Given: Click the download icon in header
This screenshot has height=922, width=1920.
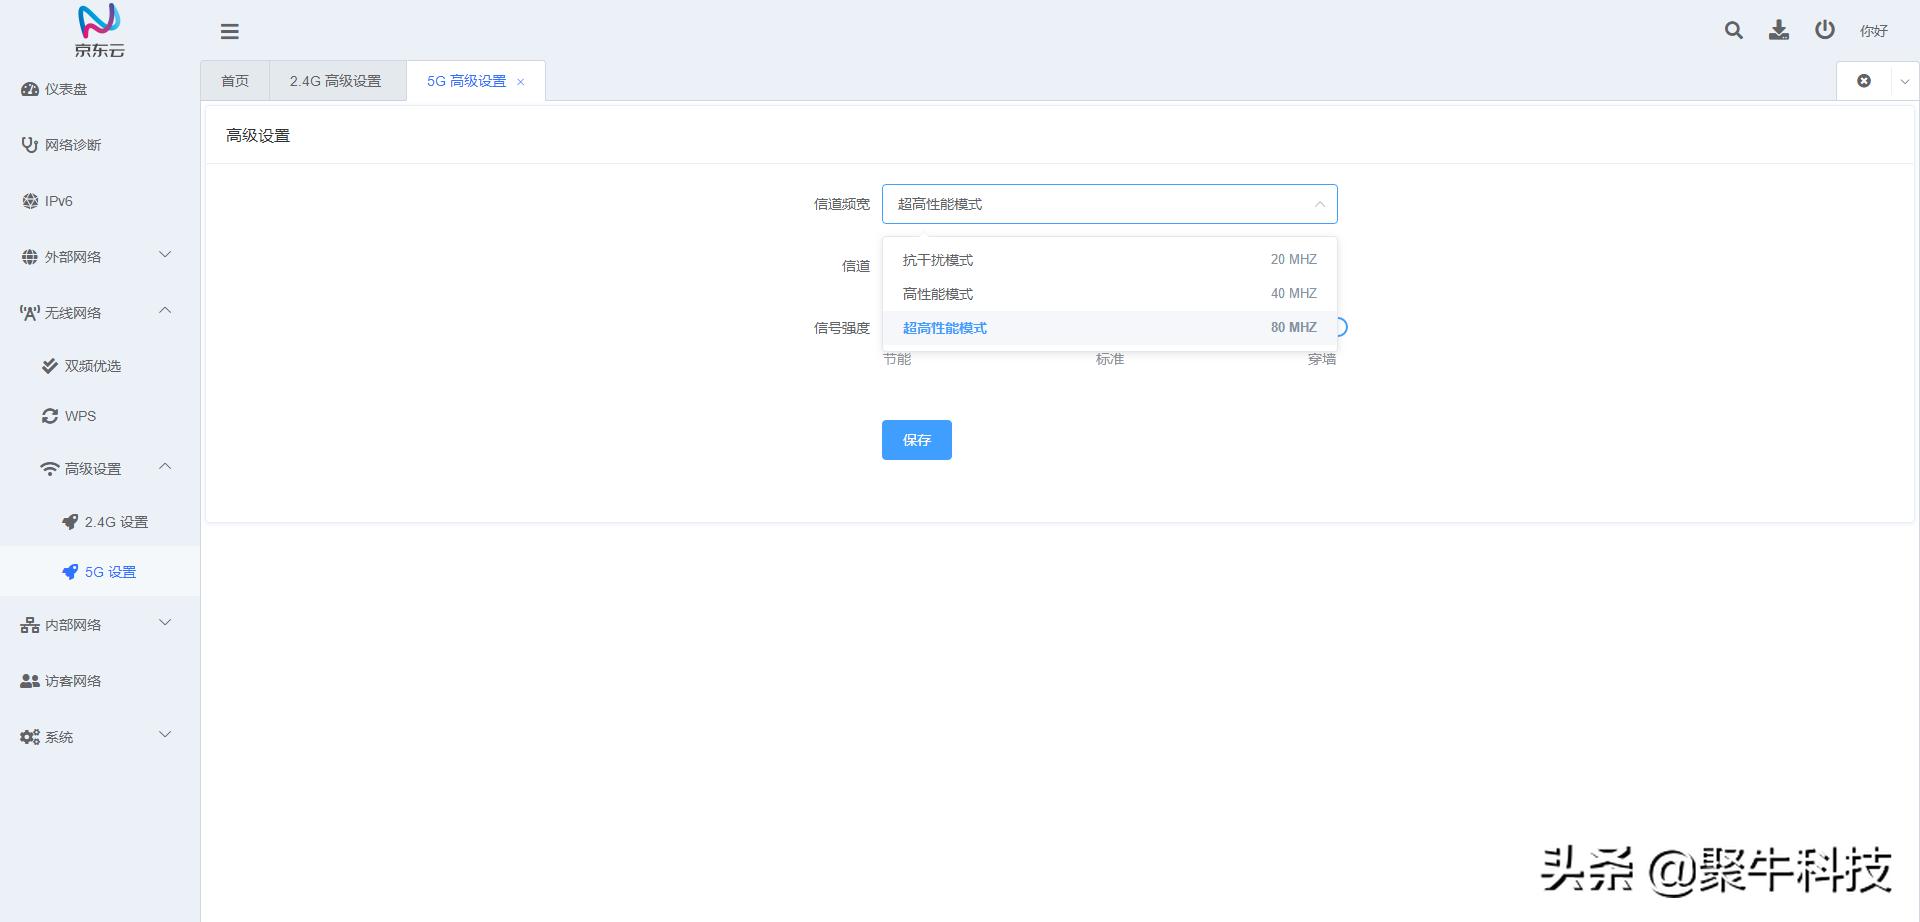Looking at the screenshot, I should pos(1779,30).
